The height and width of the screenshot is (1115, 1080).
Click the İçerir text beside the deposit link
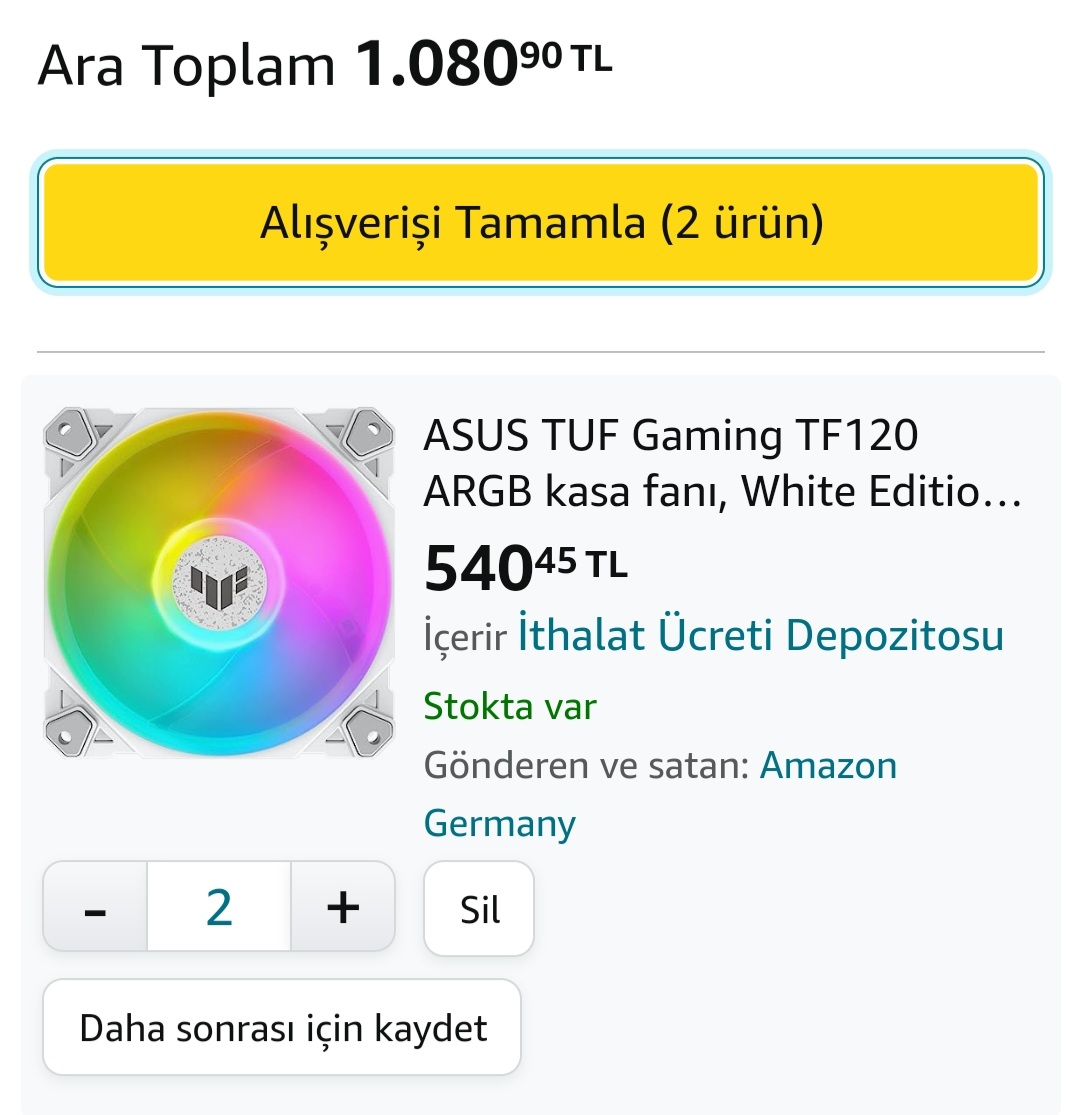[465, 638]
